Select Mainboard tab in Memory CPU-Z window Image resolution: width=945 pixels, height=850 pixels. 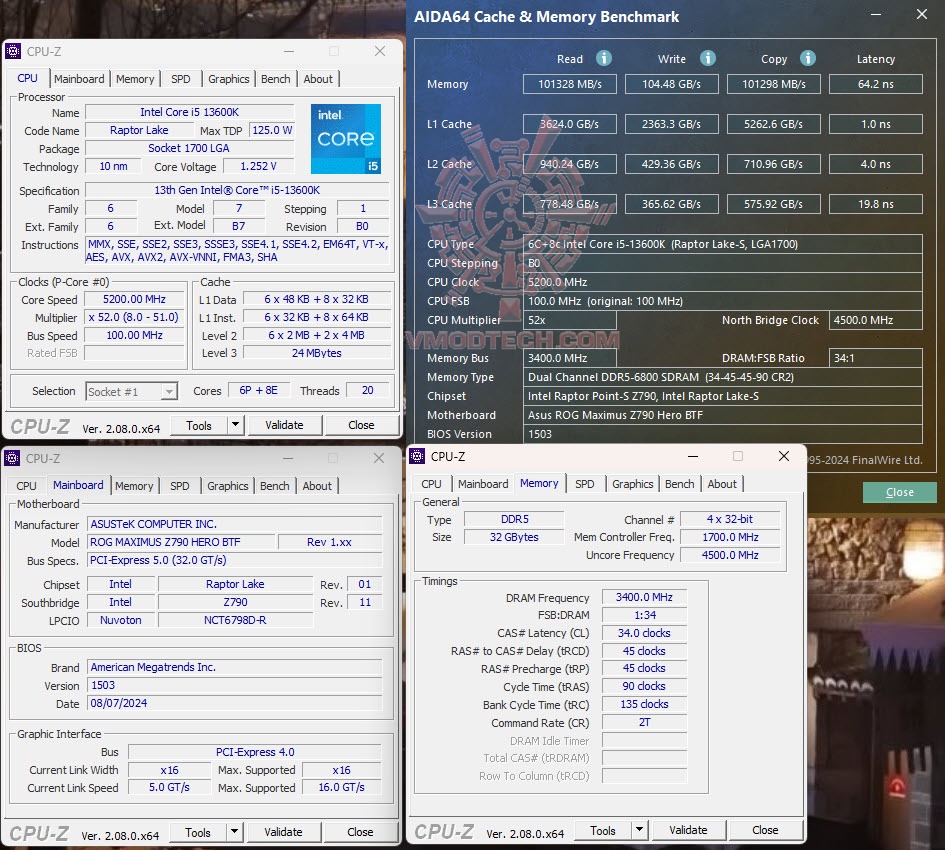click(483, 484)
